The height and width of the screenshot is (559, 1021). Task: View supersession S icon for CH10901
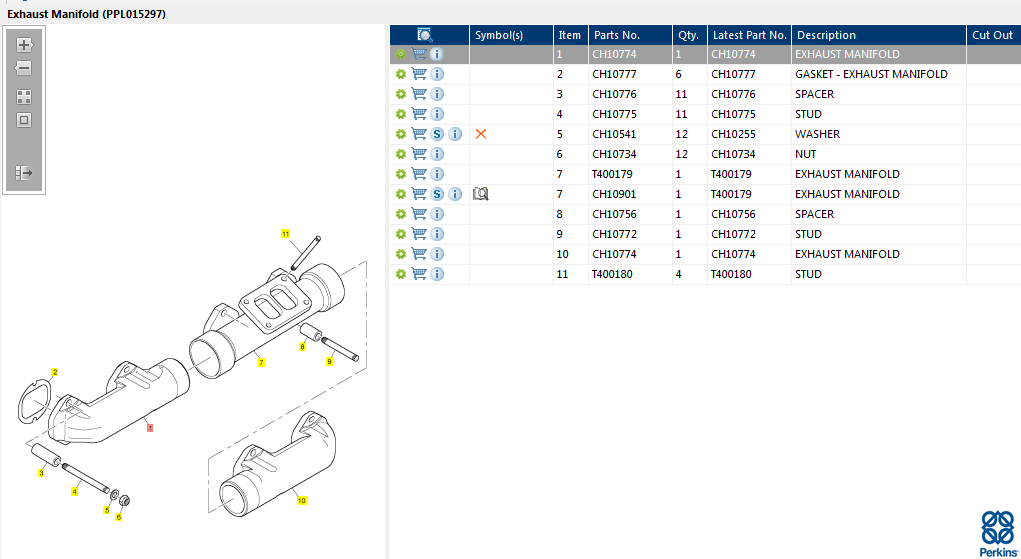tap(438, 194)
